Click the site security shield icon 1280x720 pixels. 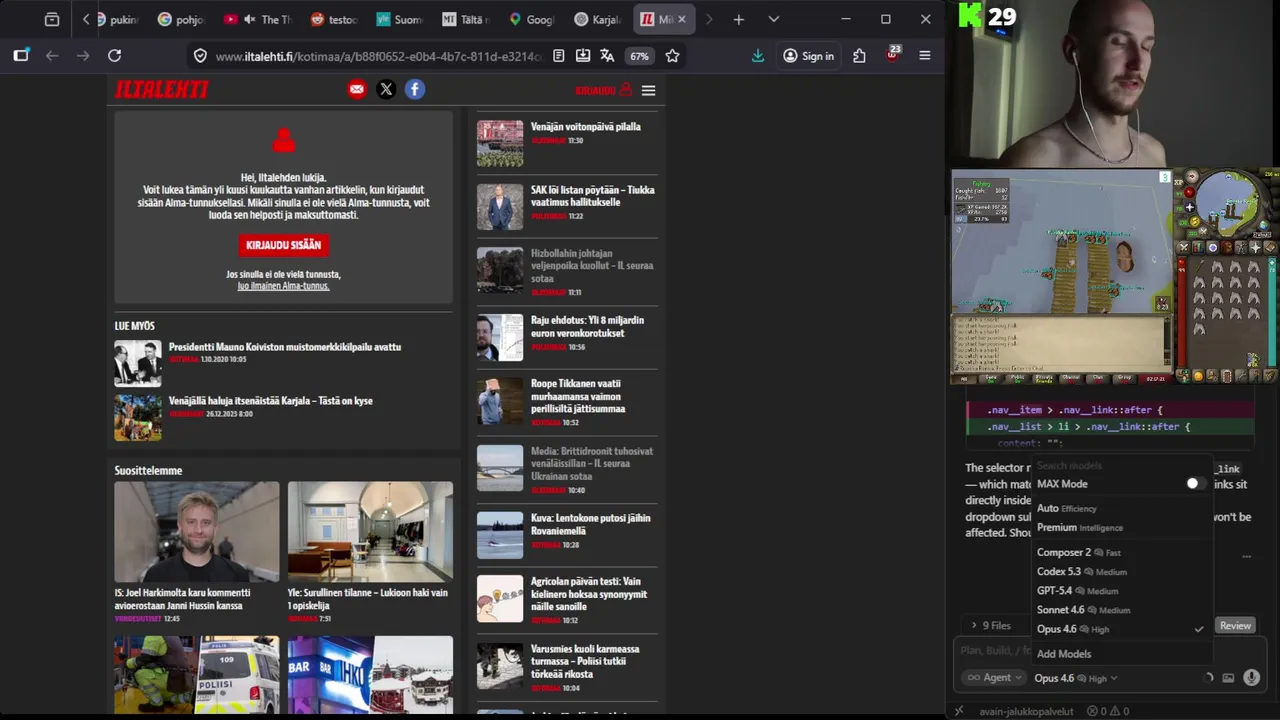tap(200, 56)
